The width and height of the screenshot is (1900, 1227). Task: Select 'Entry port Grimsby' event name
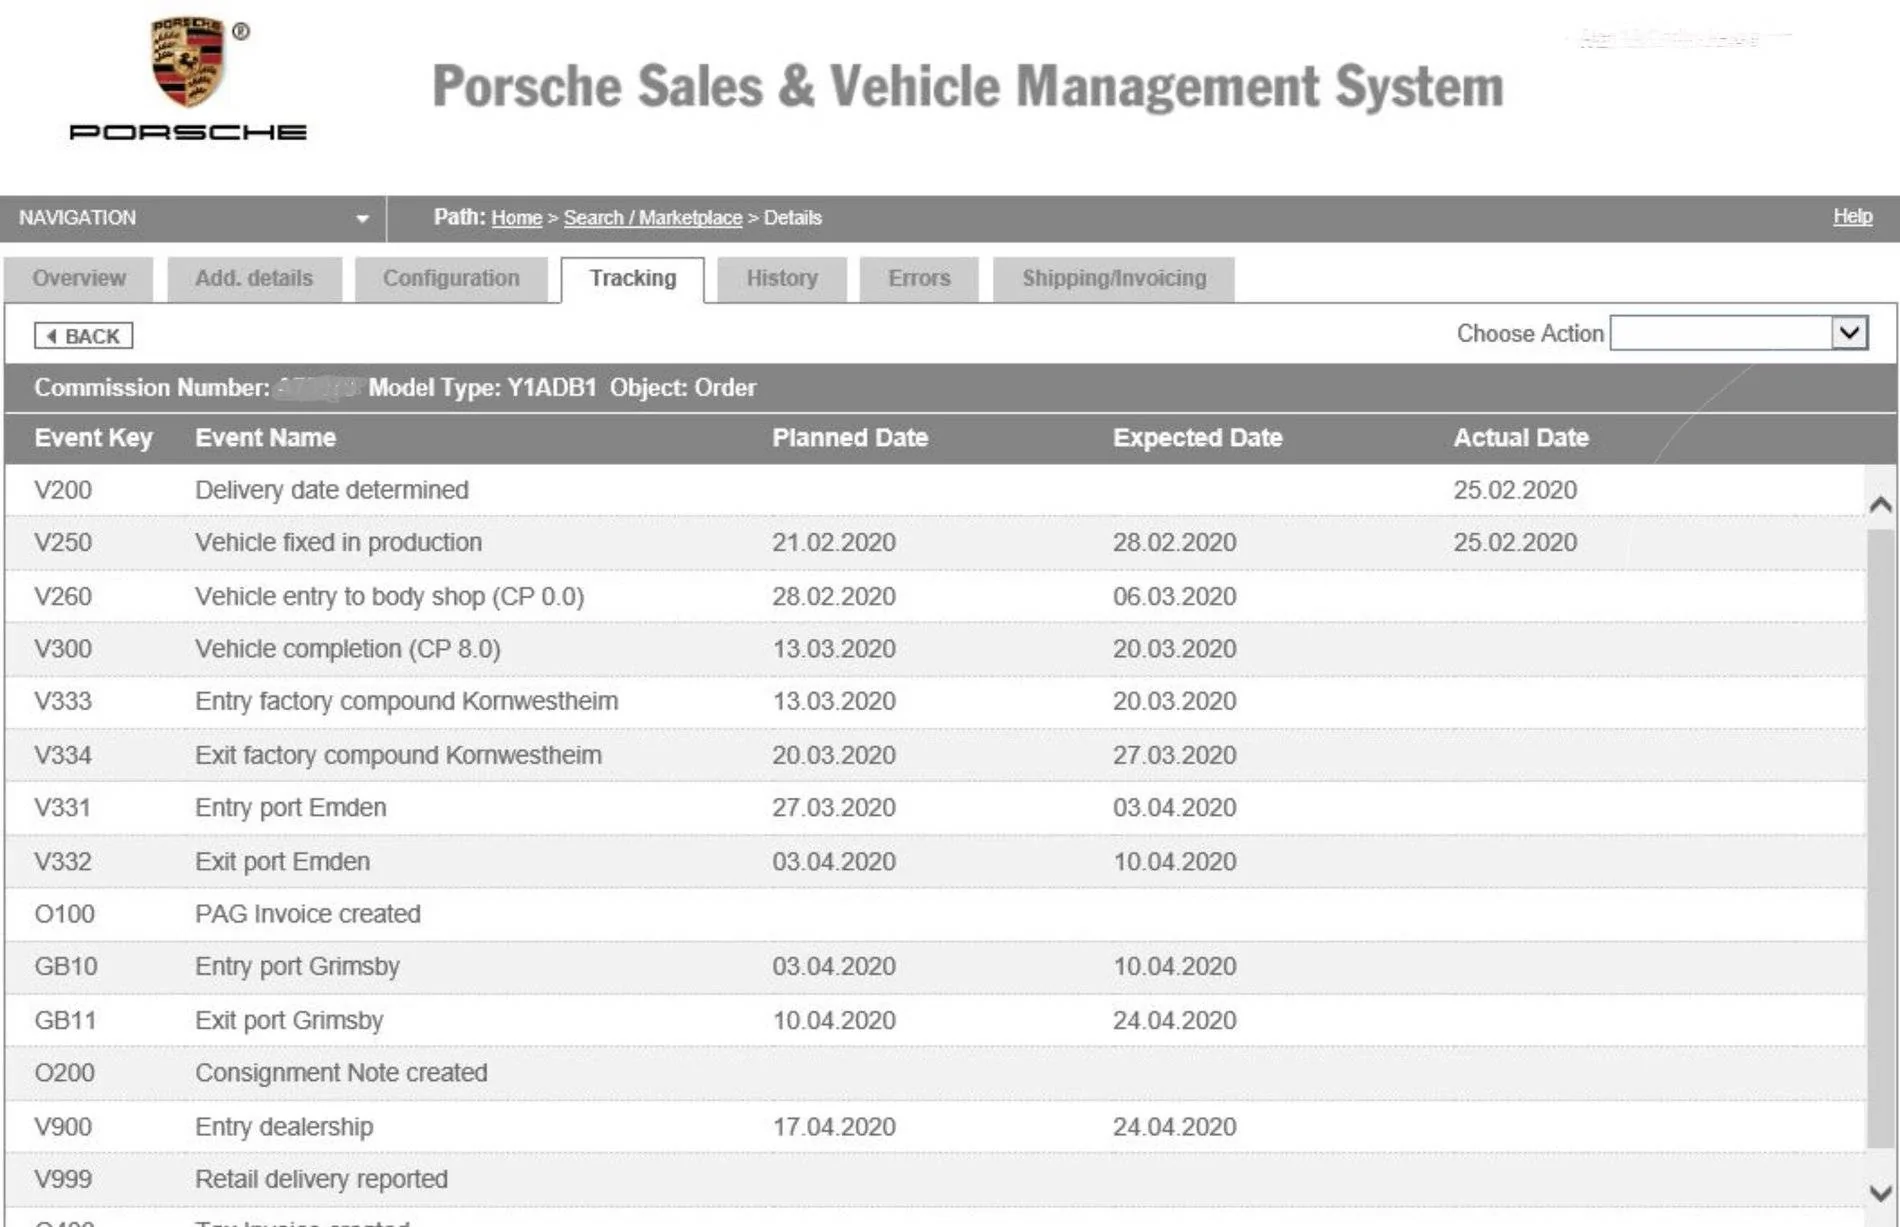(297, 967)
